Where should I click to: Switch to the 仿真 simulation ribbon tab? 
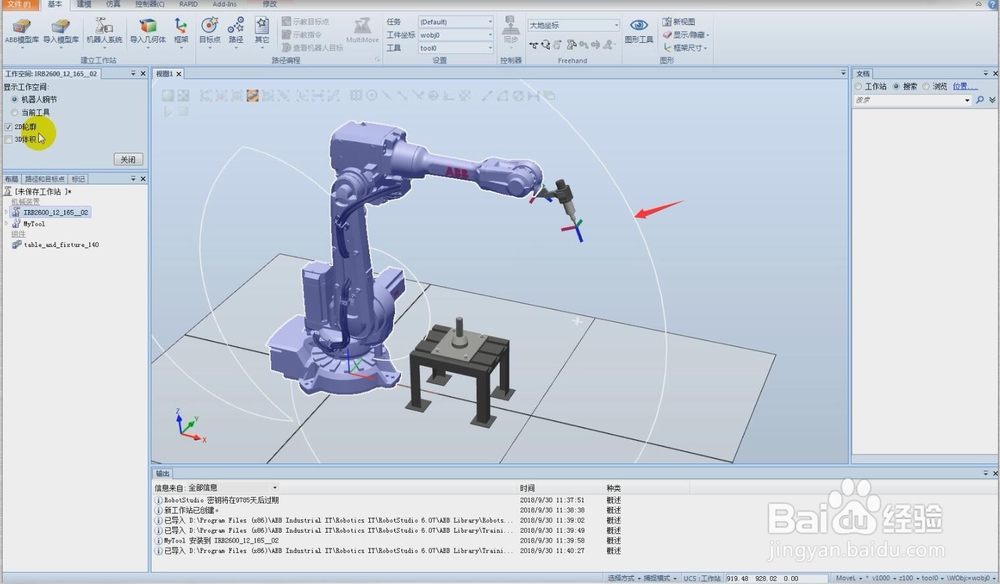113,4
